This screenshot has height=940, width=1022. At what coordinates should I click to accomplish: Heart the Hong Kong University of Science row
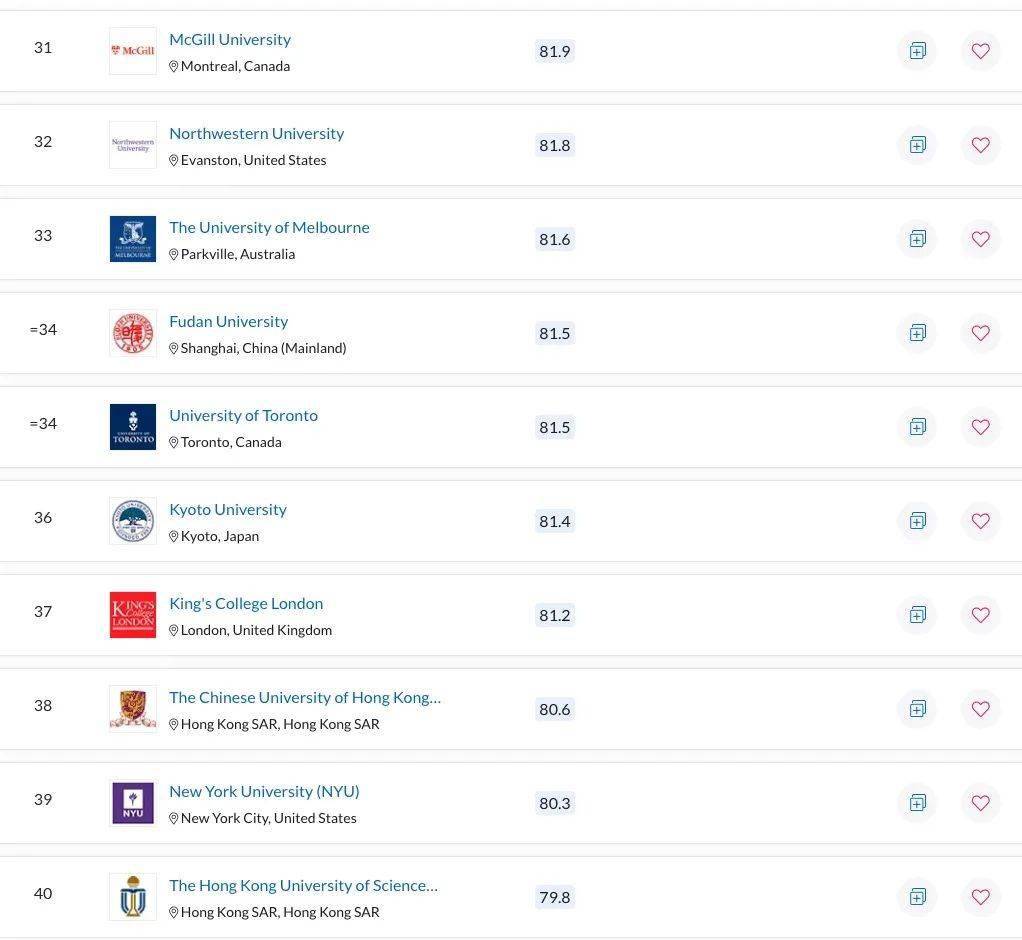(980, 897)
